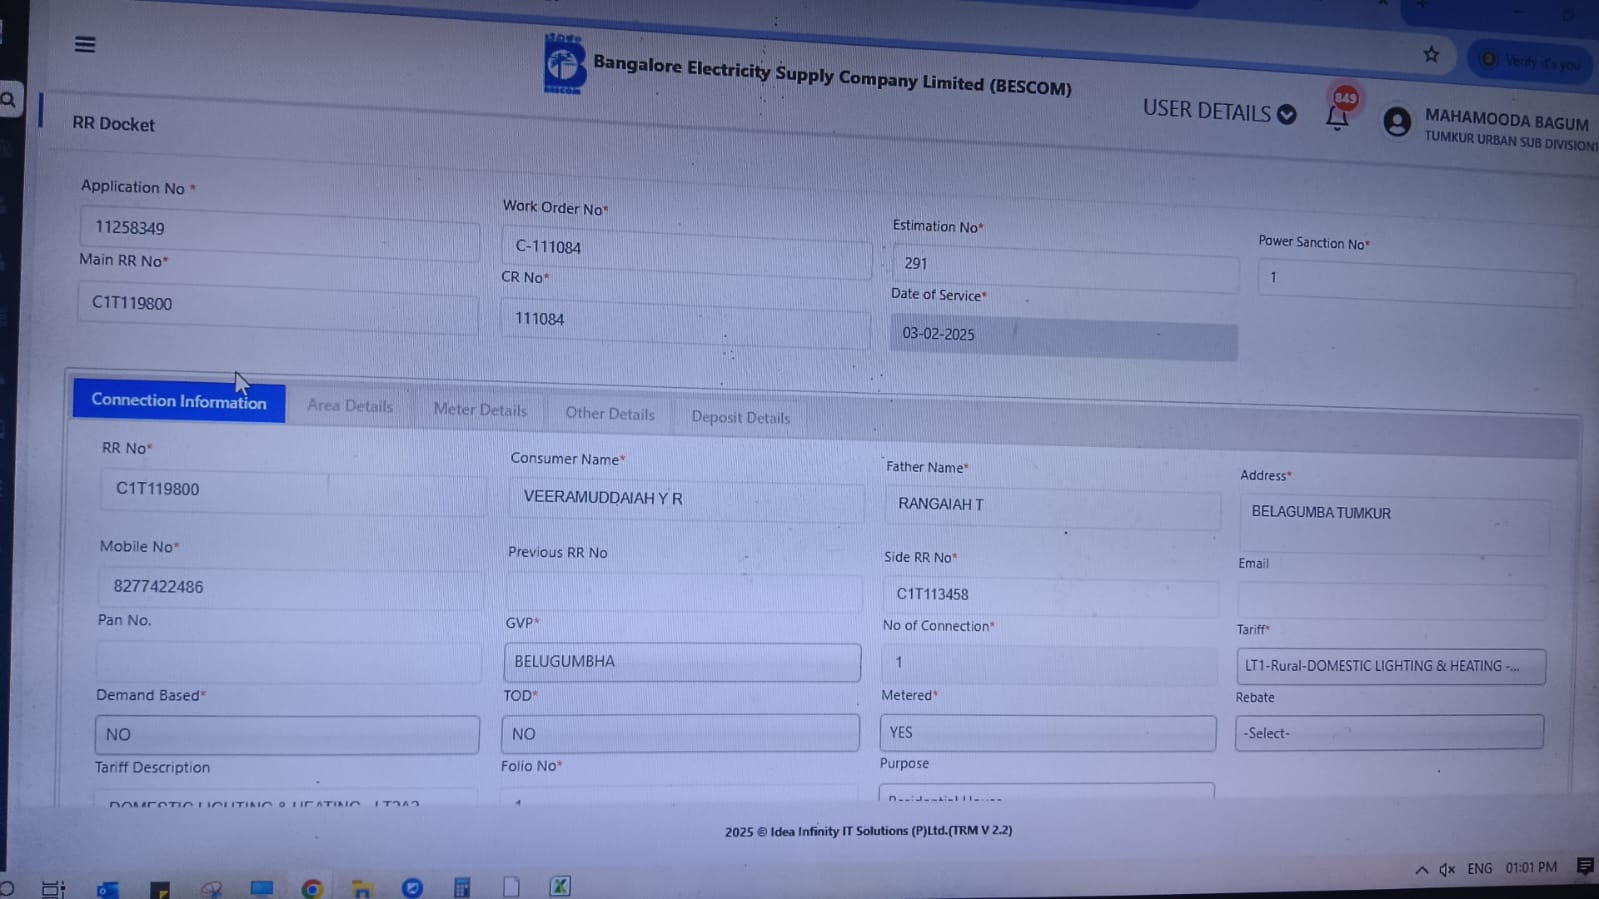Open Snipping Tool from the taskbar
The image size is (1599, 899).
(x=211, y=888)
